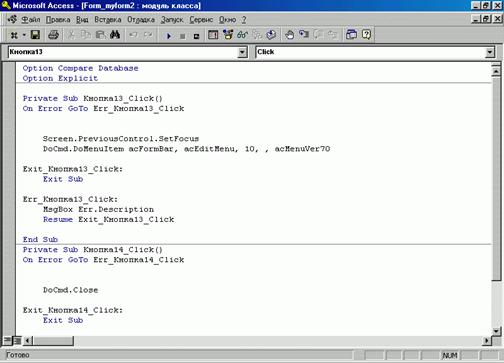This screenshot has width=504, height=363.
Task: Click the Save floppy disk icon
Action: [35, 35]
